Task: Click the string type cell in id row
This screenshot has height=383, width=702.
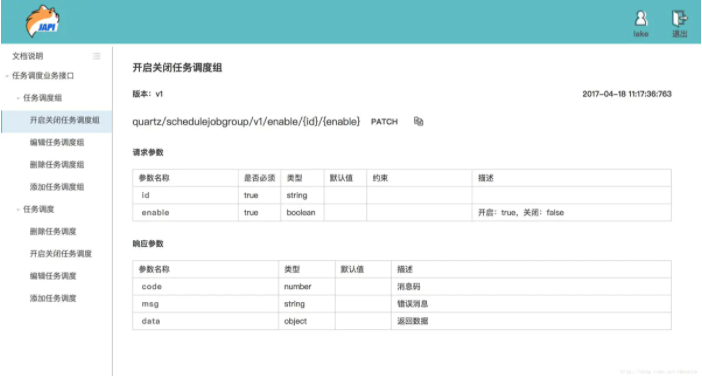Action: pos(302,195)
